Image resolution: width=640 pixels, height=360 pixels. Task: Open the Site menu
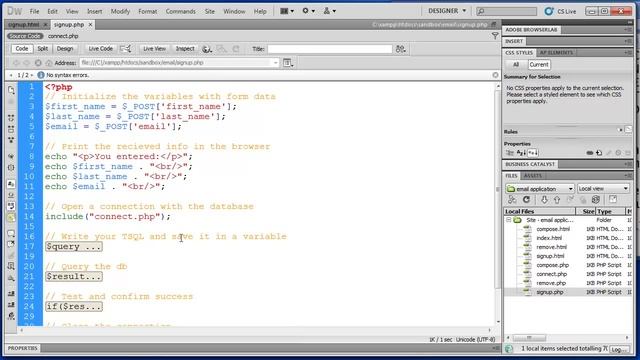point(209,11)
